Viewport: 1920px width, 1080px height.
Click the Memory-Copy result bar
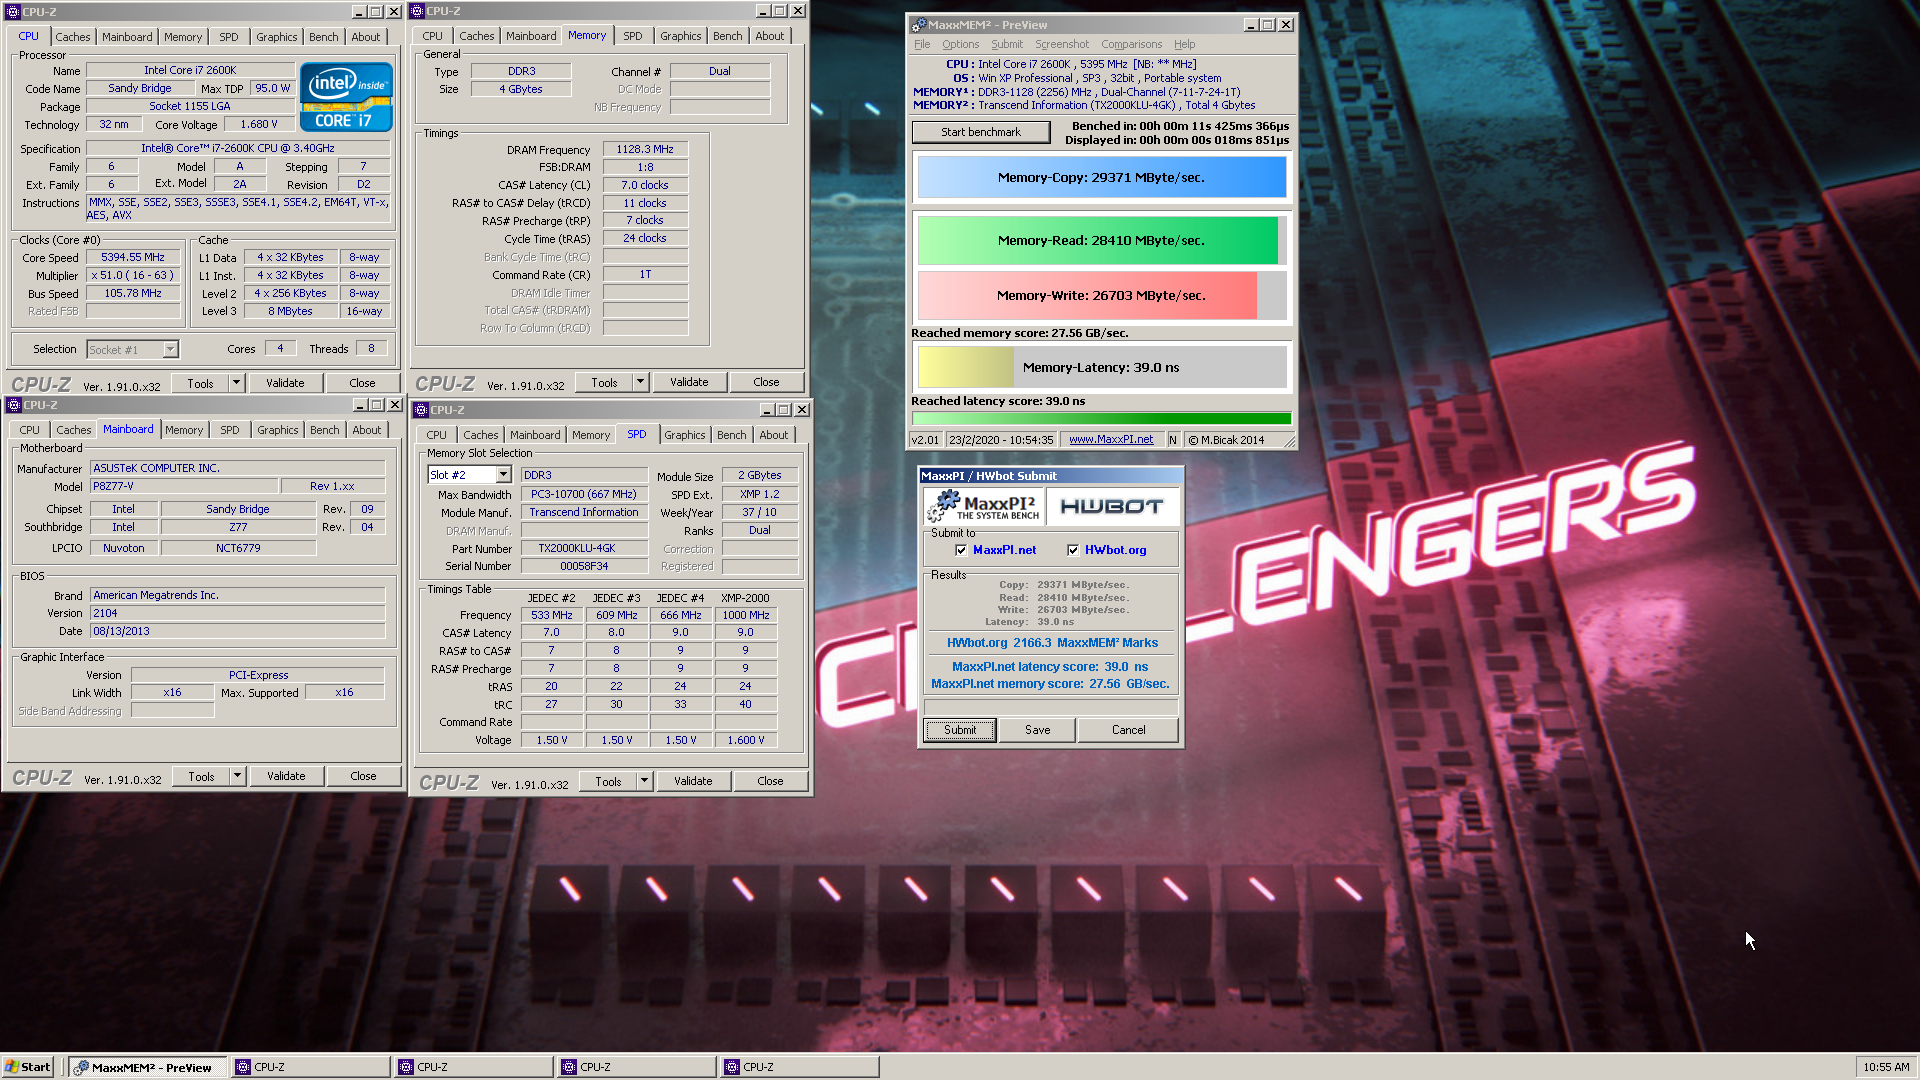pyautogui.click(x=1101, y=177)
